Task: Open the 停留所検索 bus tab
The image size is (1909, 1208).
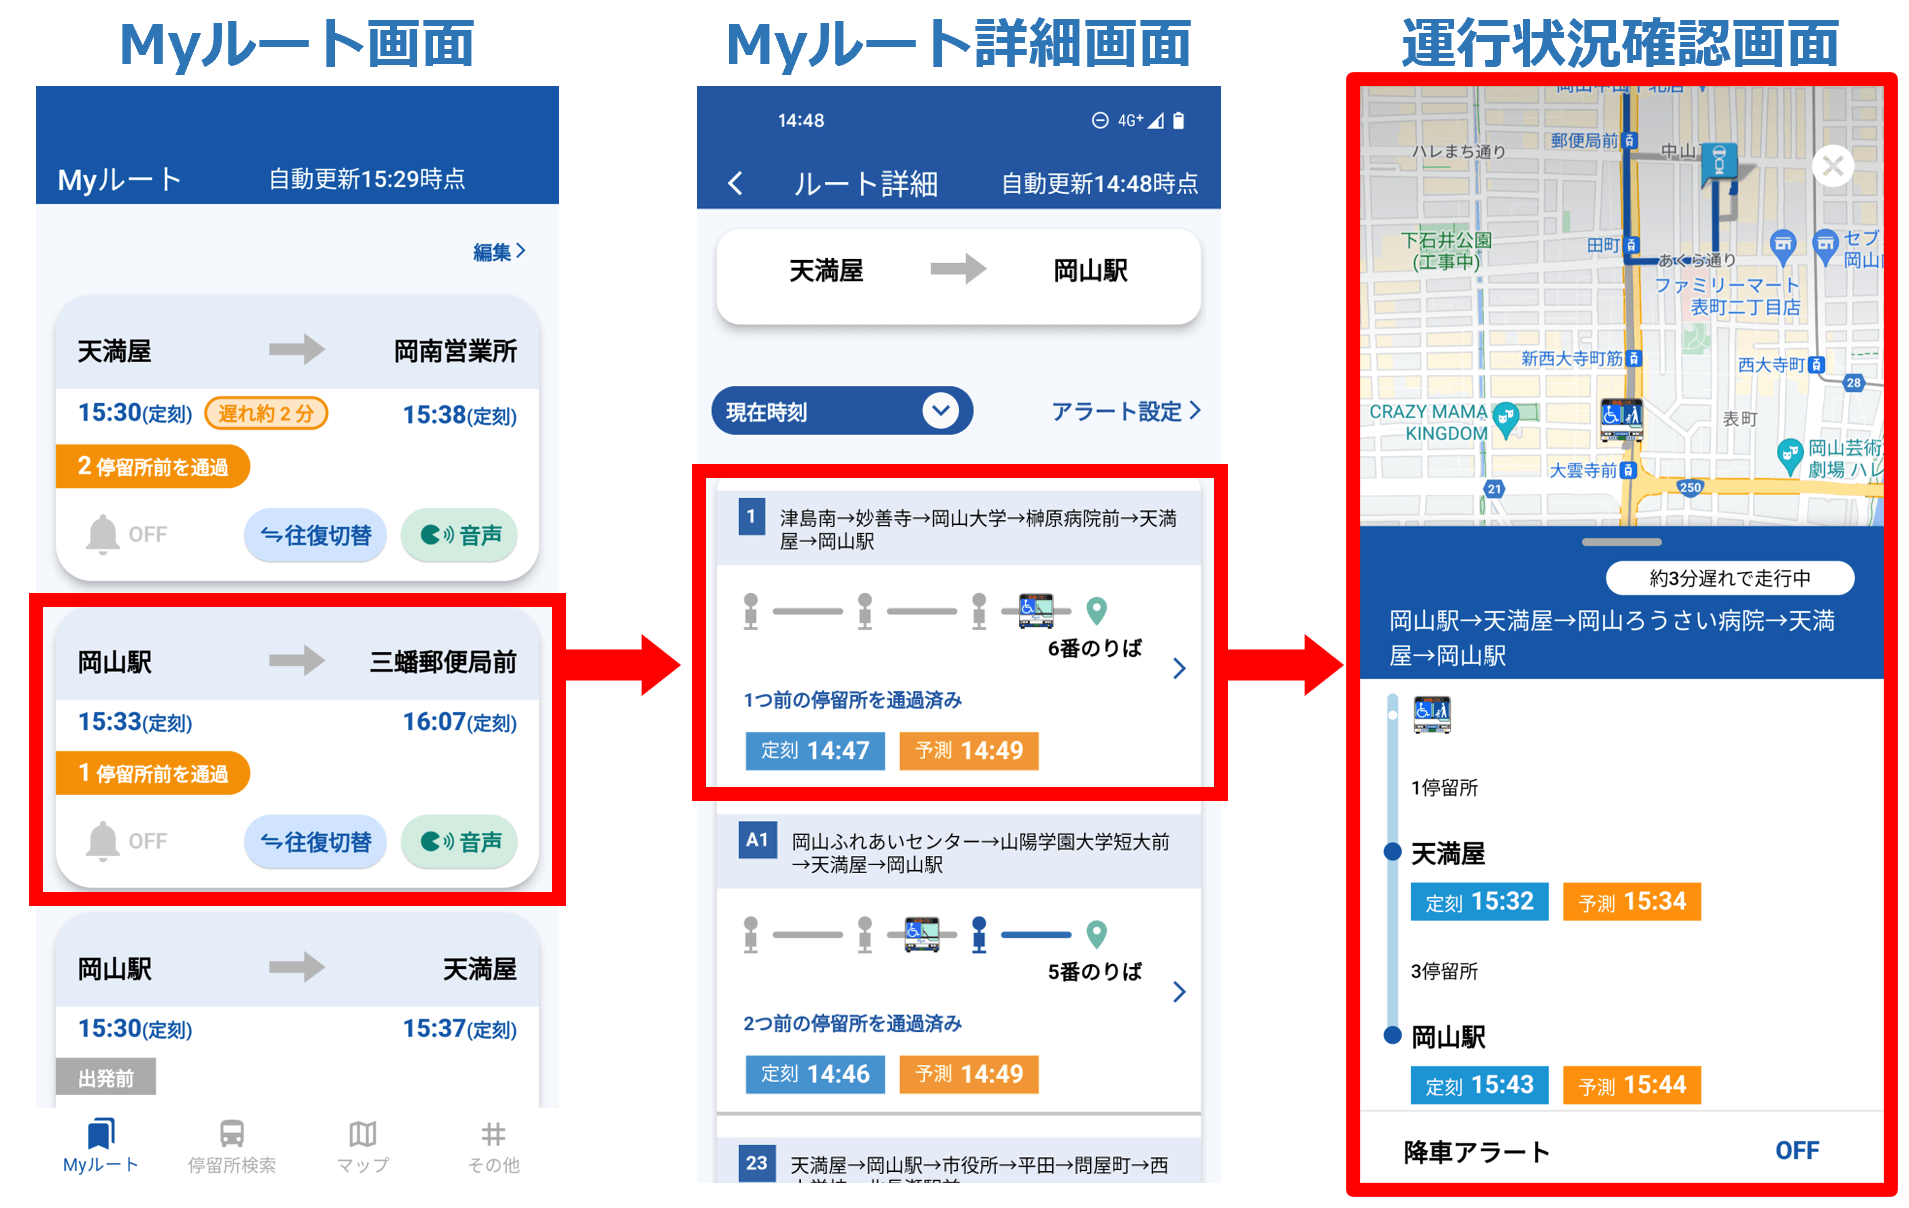Action: click(x=231, y=1145)
